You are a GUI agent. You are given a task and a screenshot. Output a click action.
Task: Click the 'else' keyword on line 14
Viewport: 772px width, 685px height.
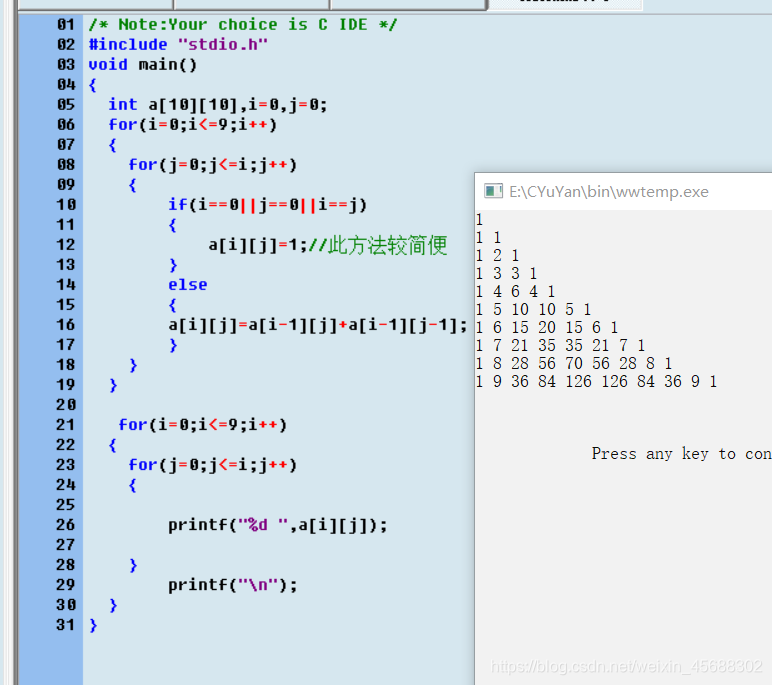coord(188,285)
